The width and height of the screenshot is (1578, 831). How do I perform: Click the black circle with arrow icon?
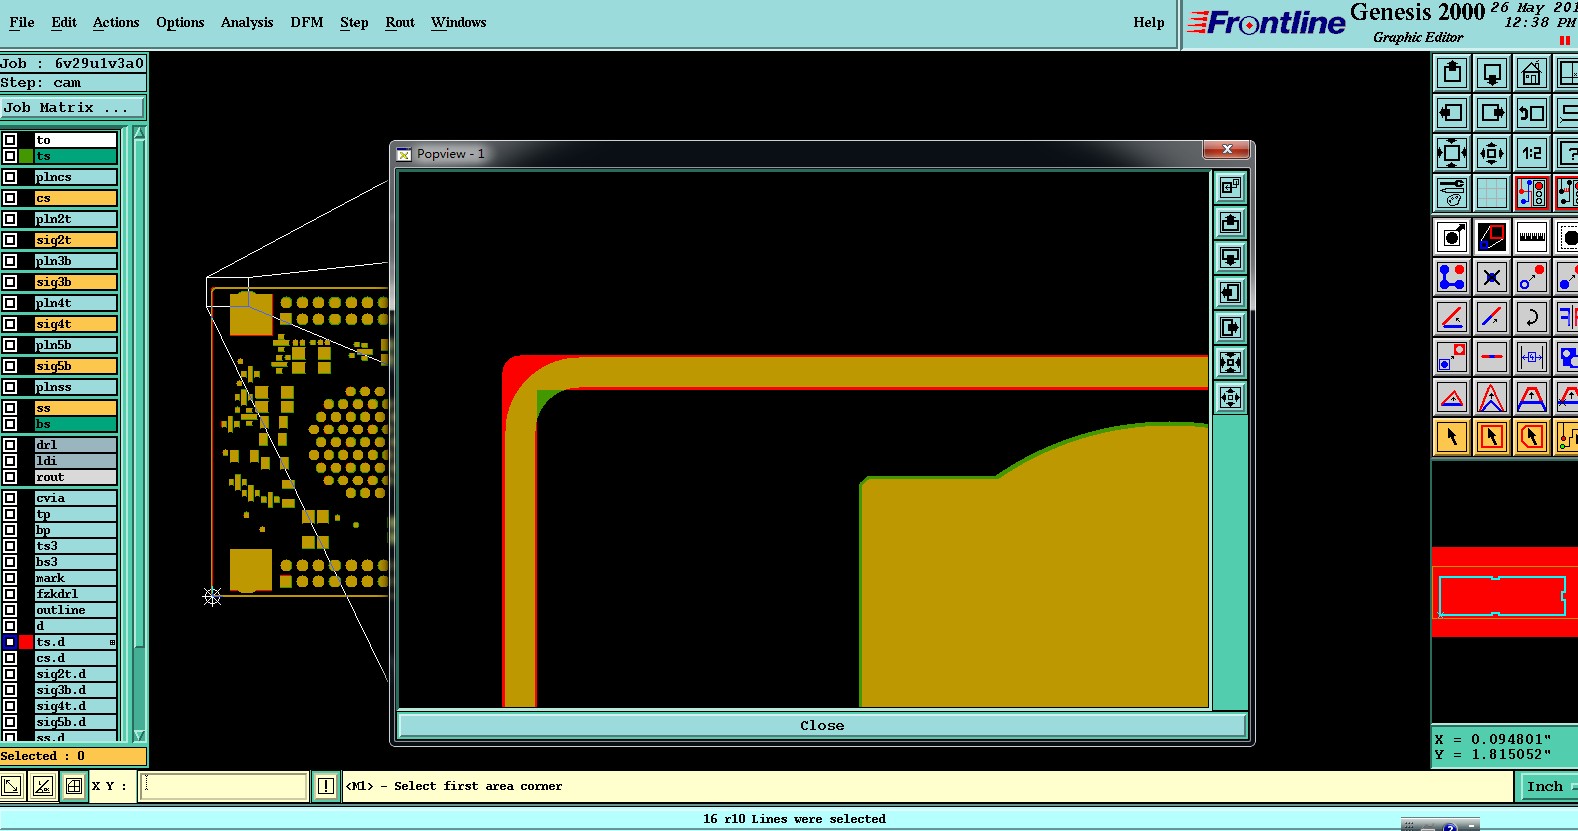tap(1452, 237)
